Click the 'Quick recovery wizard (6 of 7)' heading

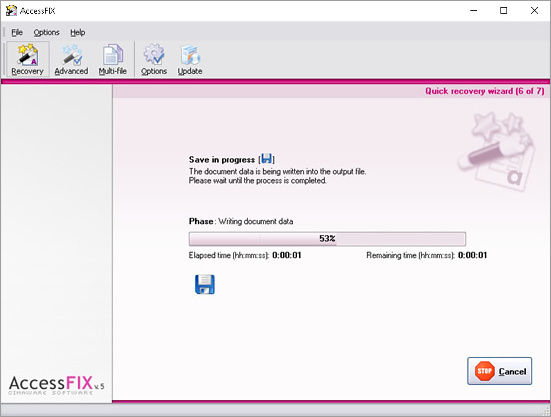pos(485,91)
